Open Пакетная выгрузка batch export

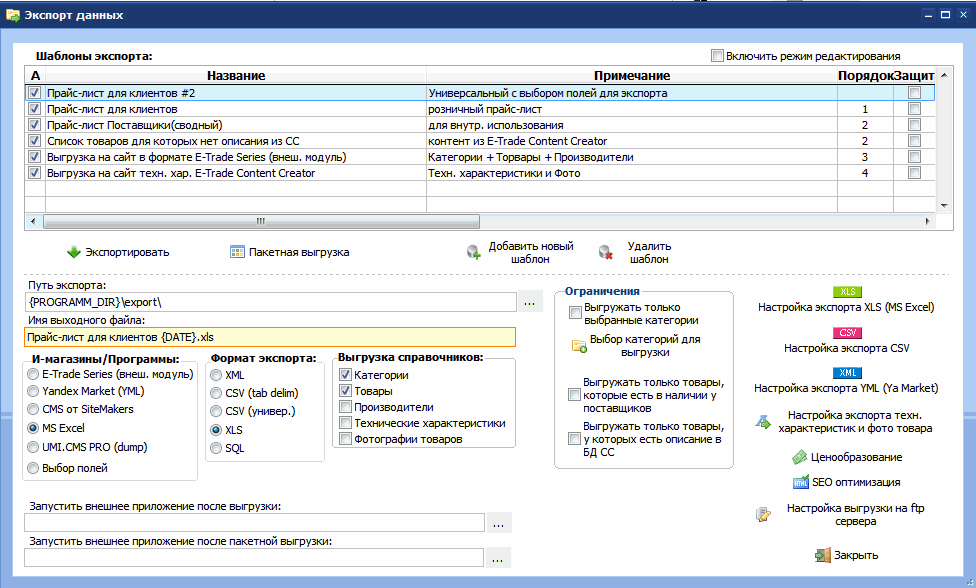click(299, 252)
